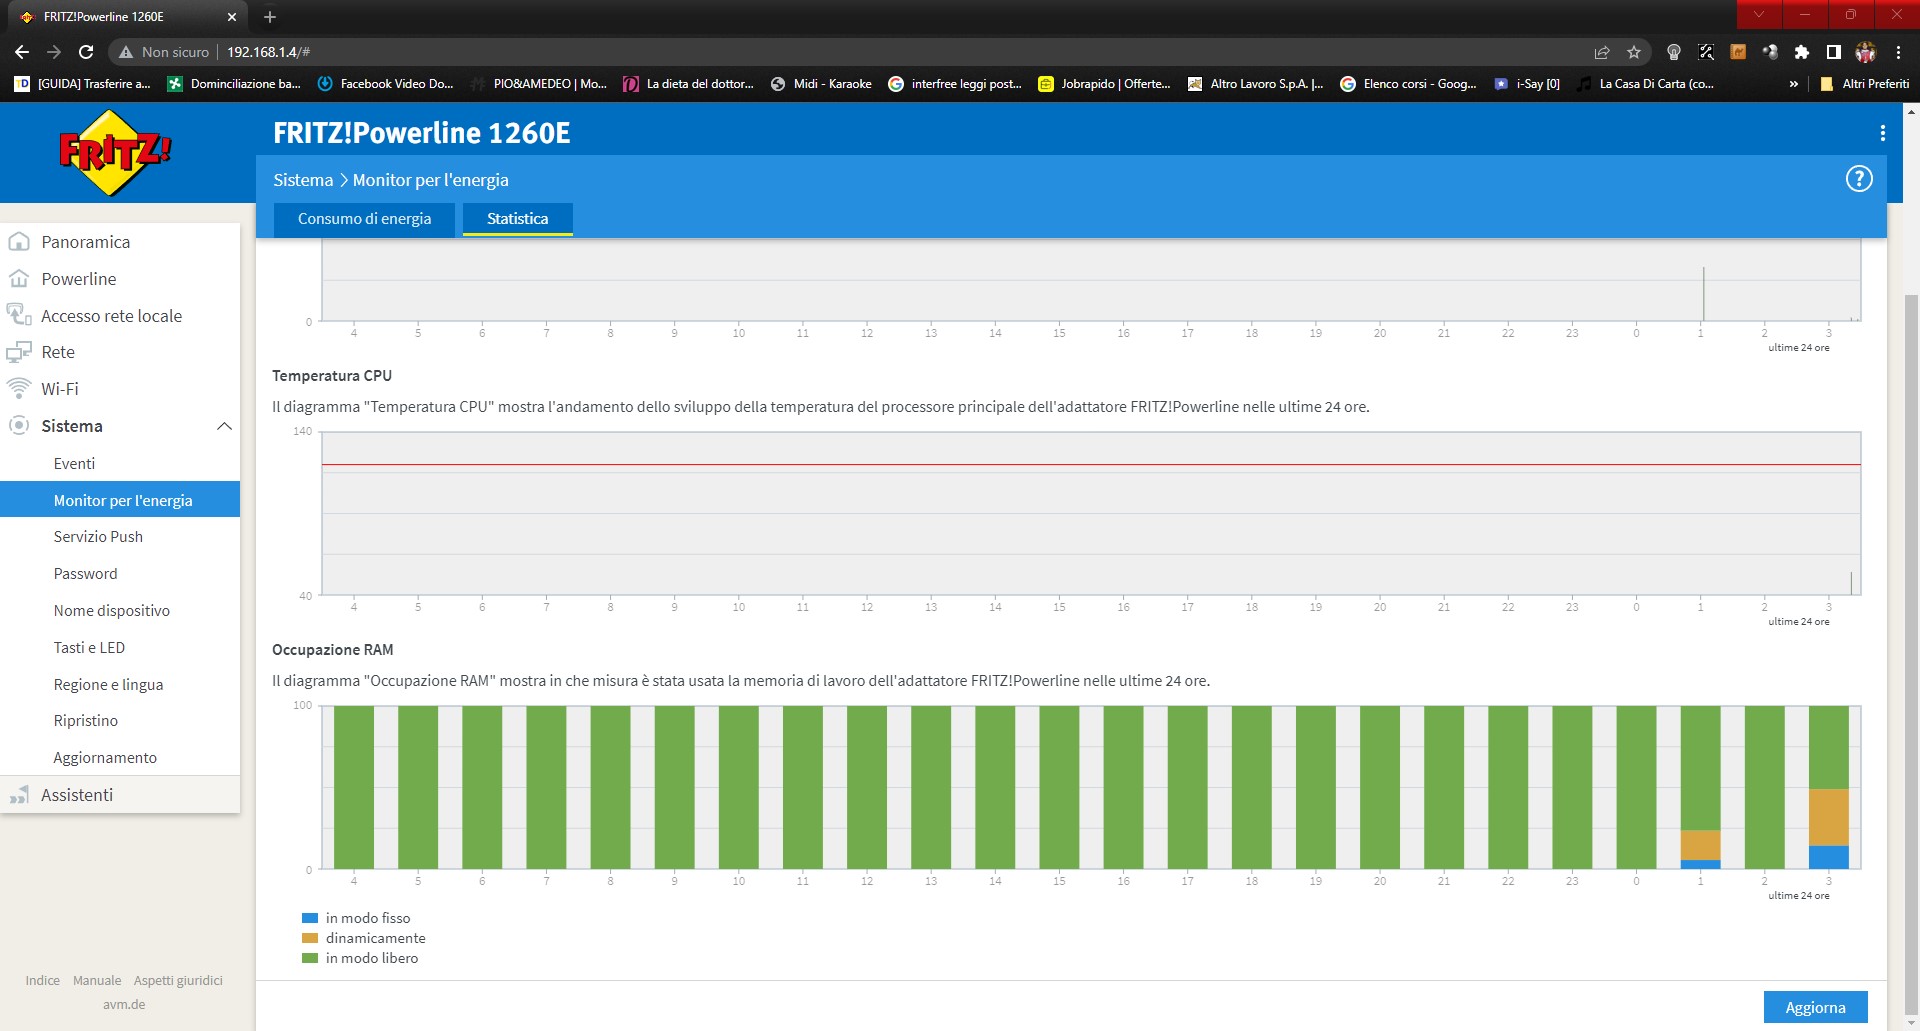
Task: Click the Manuale footer link
Action: tap(97, 981)
